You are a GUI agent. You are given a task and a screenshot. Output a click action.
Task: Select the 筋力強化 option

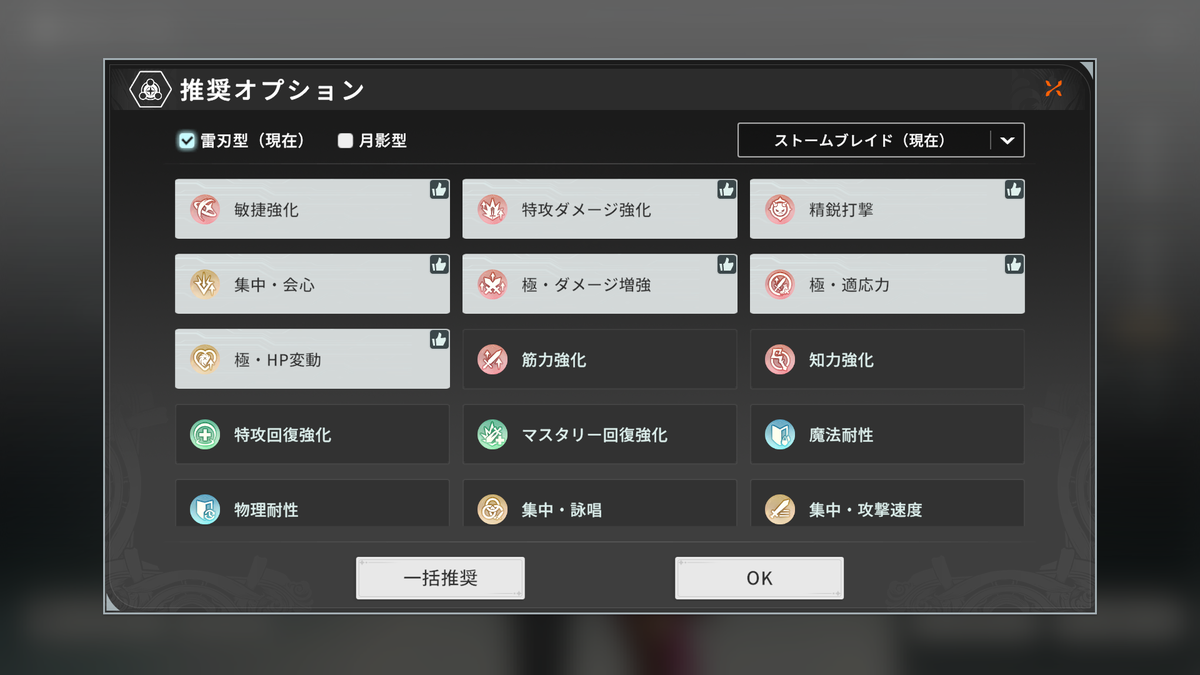(x=600, y=360)
